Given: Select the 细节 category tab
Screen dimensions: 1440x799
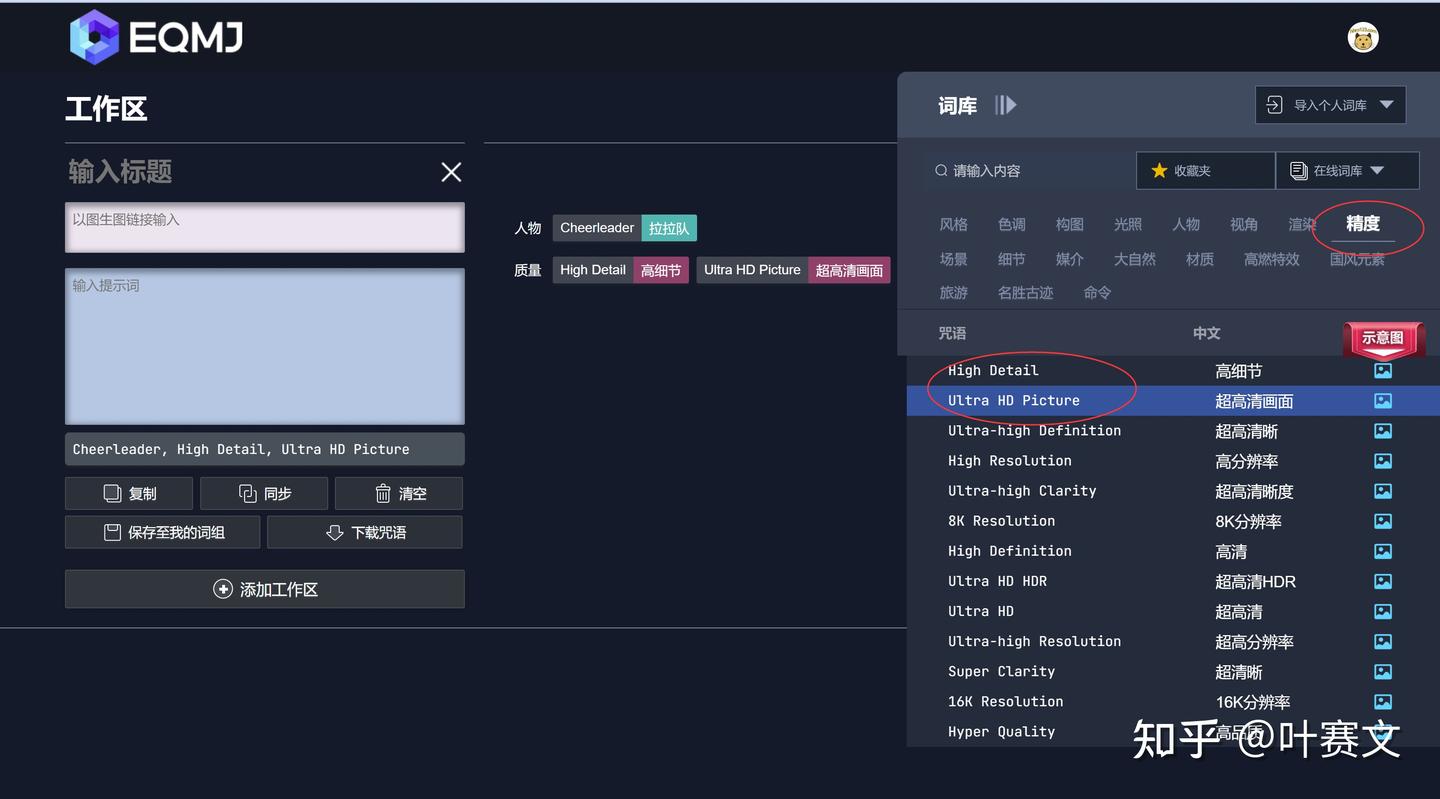Looking at the screenshot, I should click(x=1011, y=259).
